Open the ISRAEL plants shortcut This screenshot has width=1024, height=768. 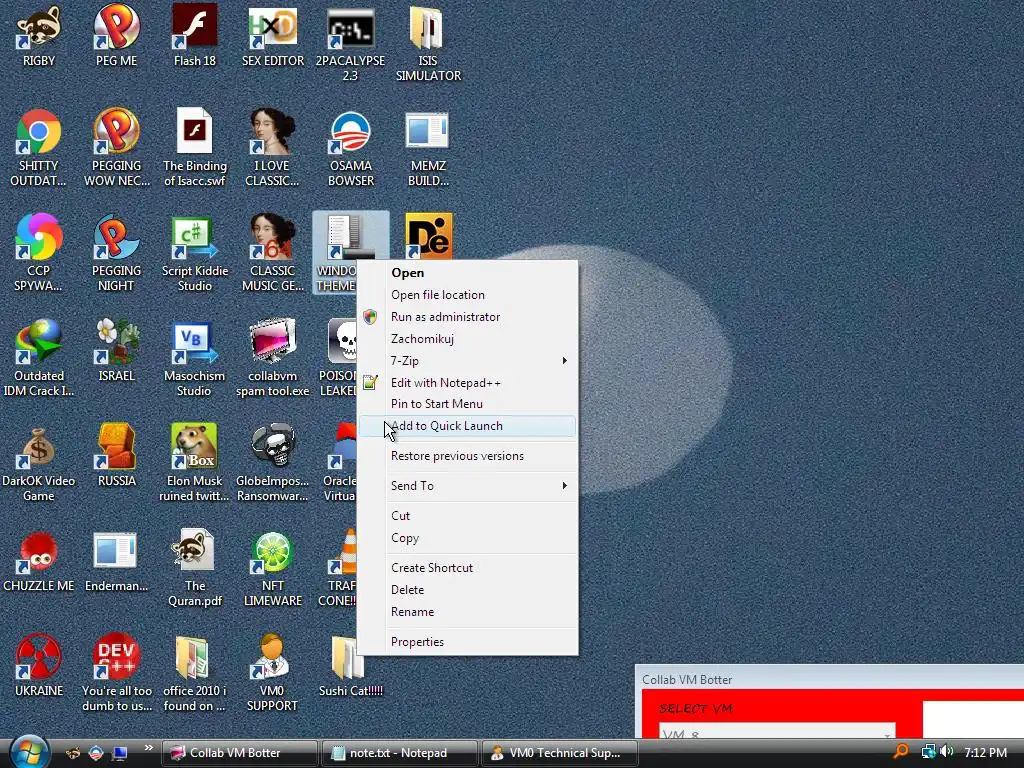(116, 351)
